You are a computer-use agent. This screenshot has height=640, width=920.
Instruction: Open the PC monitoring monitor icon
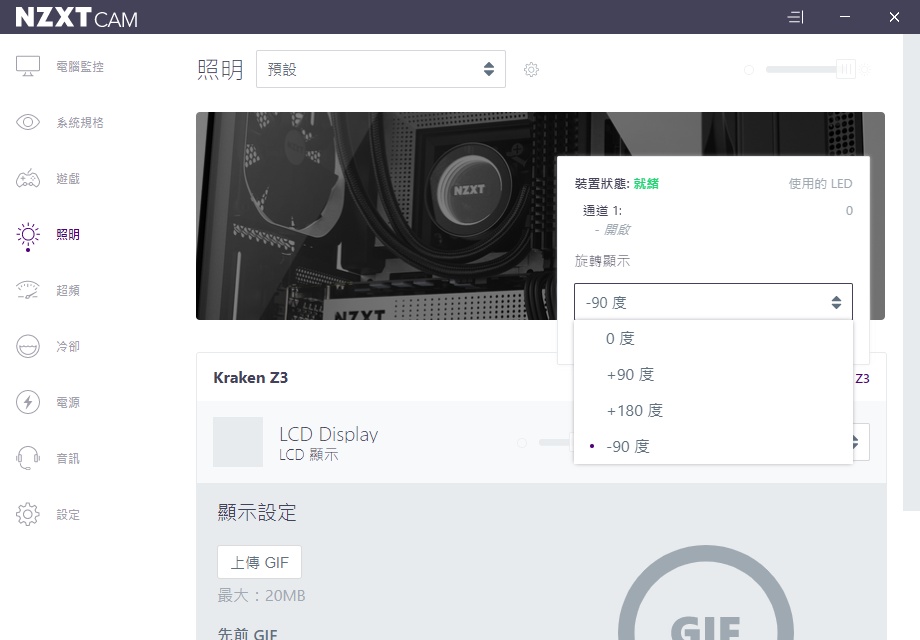click(28, 66)
